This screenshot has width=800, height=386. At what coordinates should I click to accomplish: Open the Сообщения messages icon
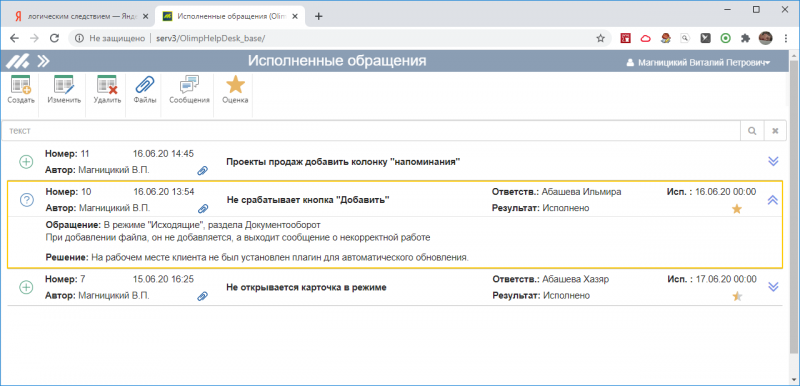coord(189,85)
